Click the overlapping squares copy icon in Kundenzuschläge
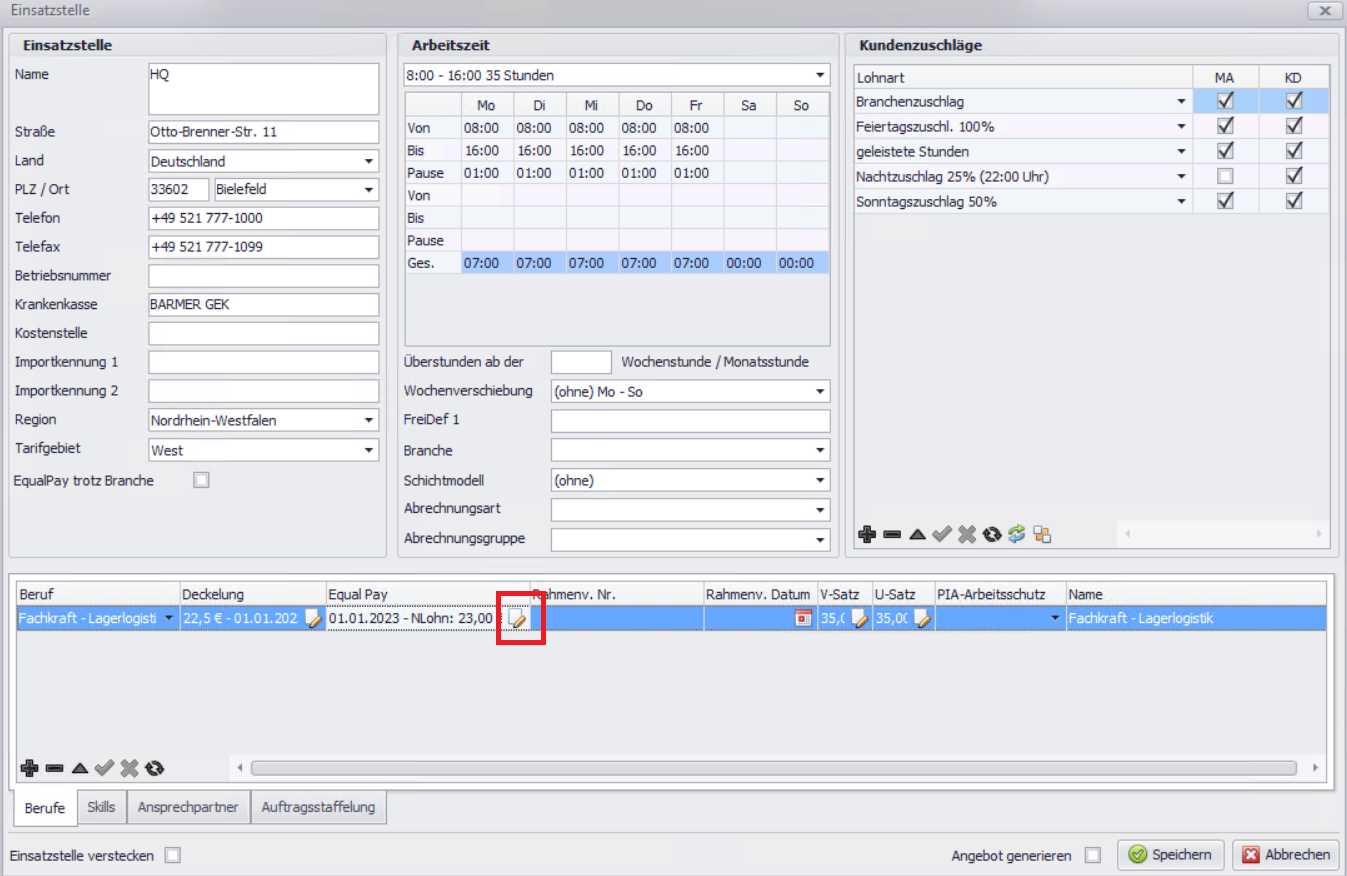 click(x=1042, y=535)
